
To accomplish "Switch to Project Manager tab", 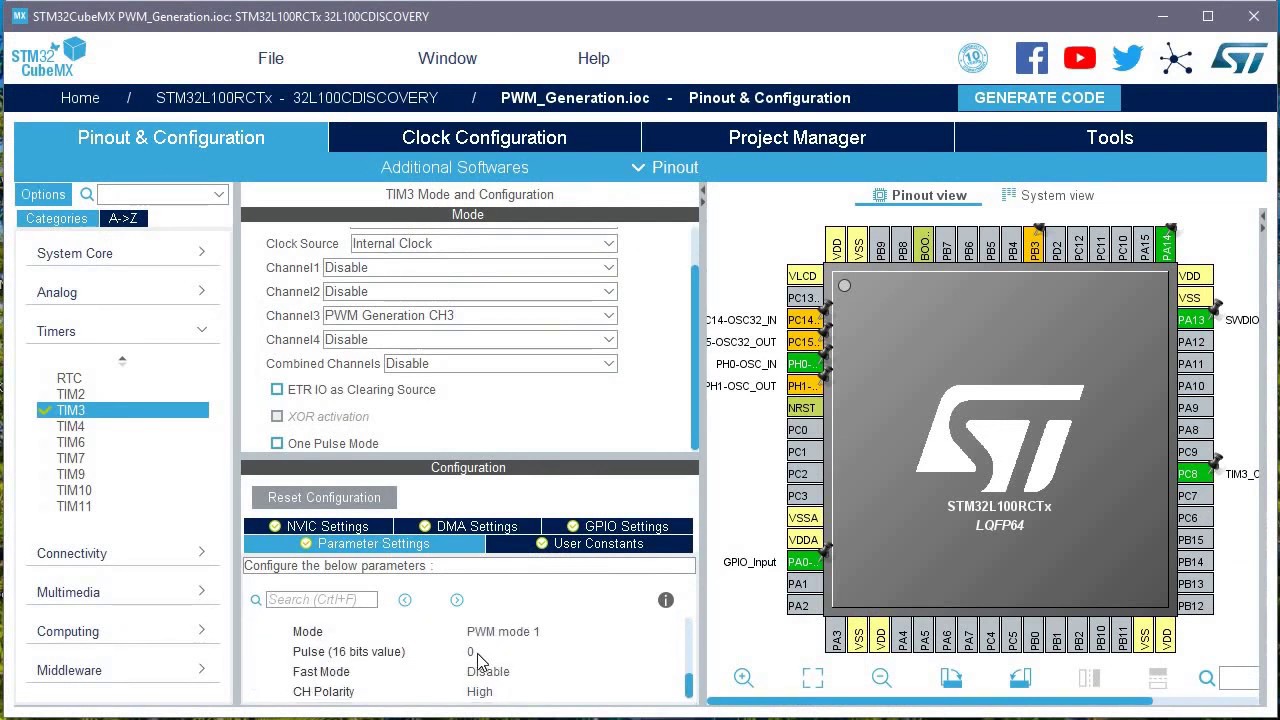I will click(797, 137).
